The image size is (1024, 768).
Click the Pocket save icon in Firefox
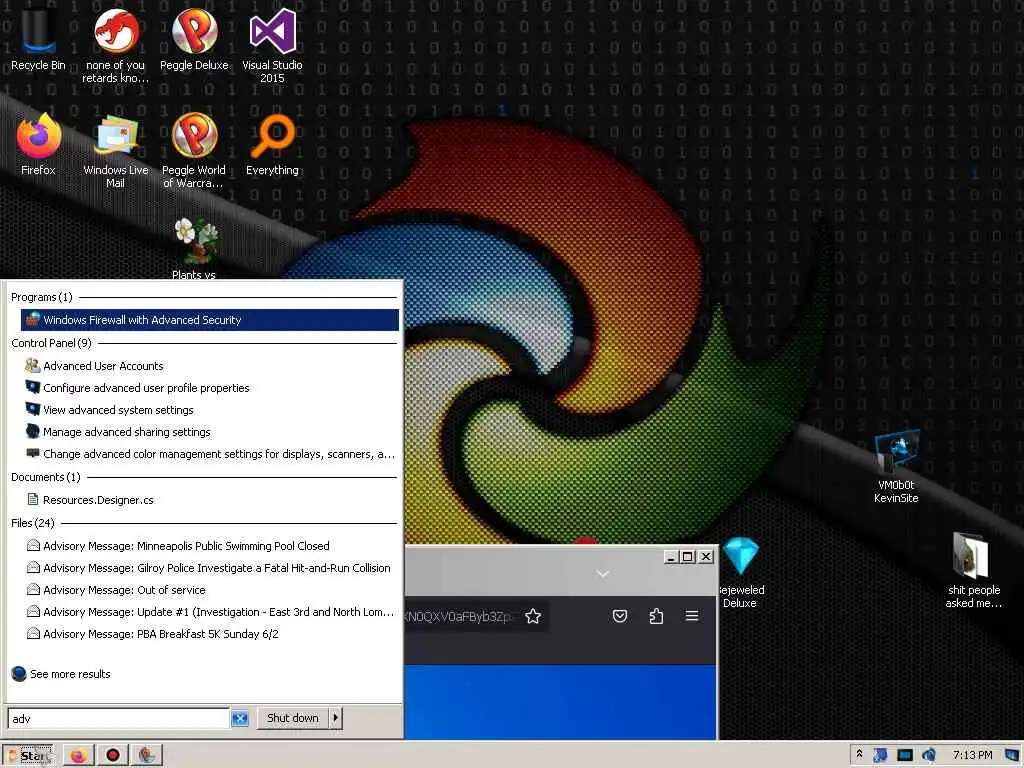click(620, 616)
